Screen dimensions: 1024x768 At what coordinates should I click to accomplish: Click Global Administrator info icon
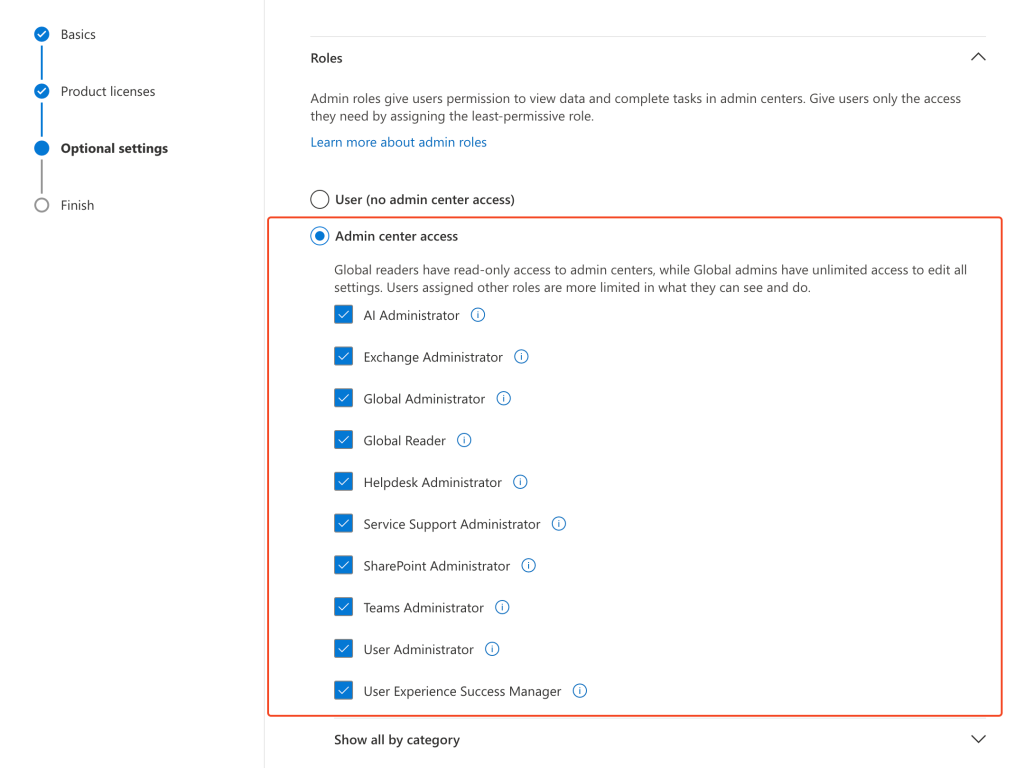tap(504, 398)
